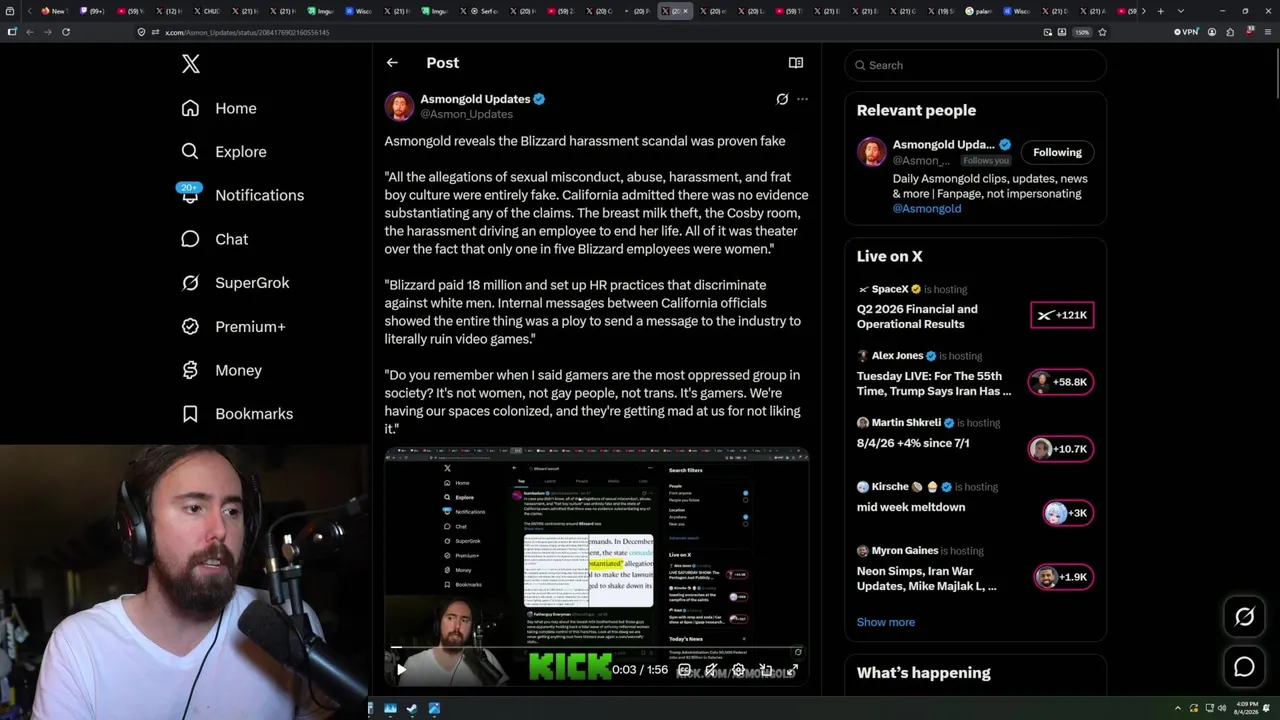Viewport: 1280px width, 720px height.
Task: Toggle the browser VPN button
Action: (1186, 32)
